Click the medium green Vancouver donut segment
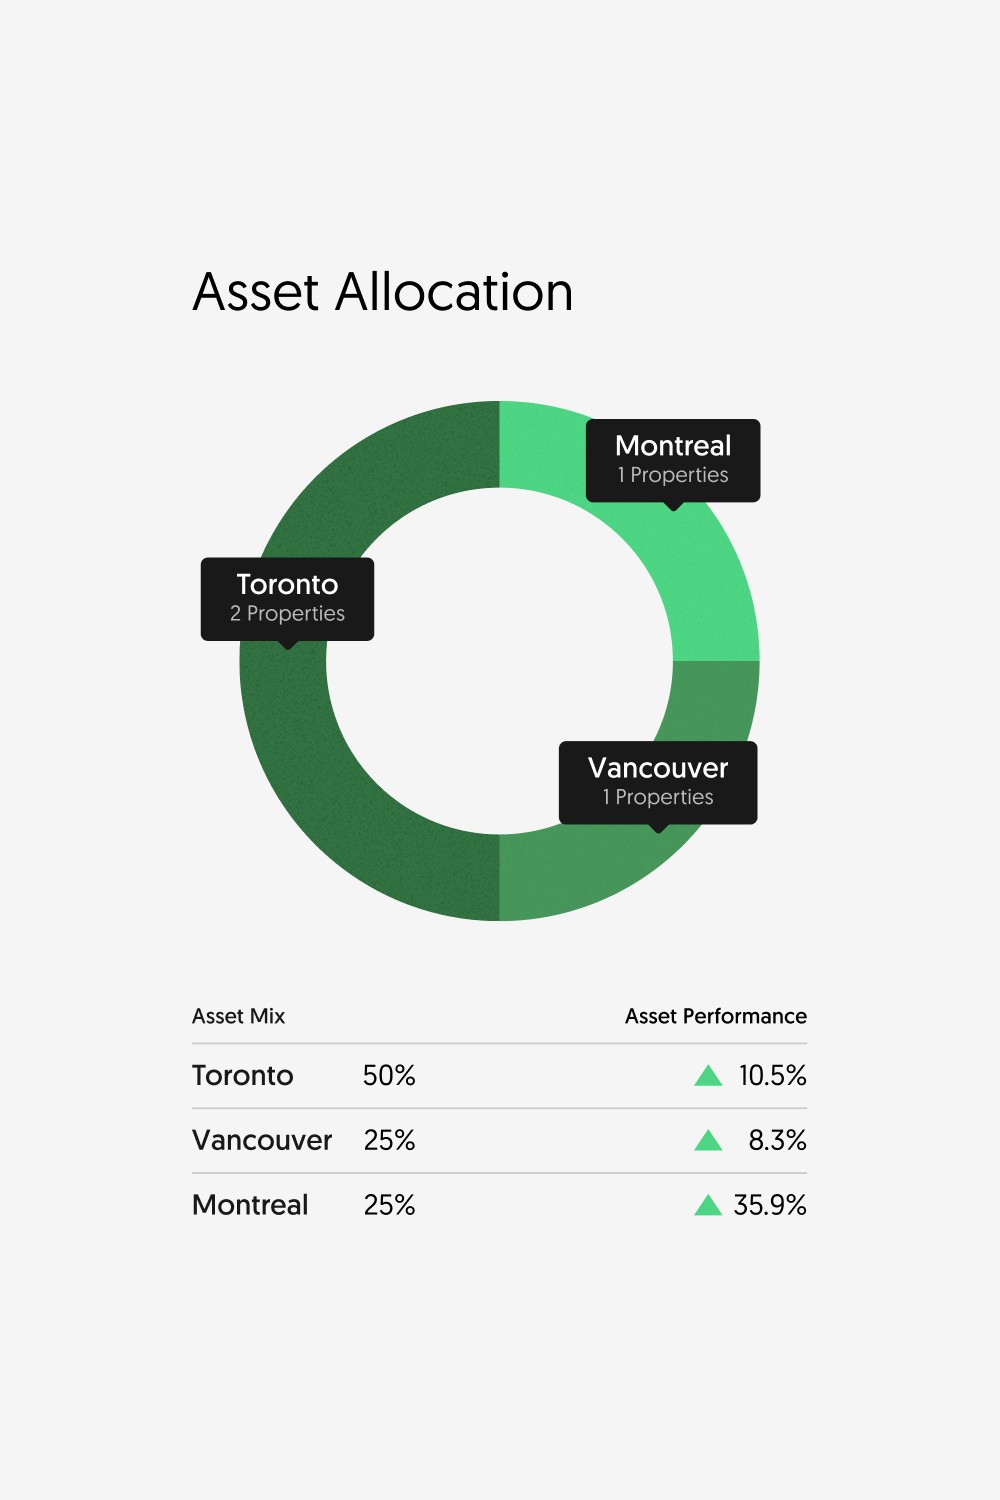This screenshot has height=1500, width=1000. pyautogui.click(x=600, y=872)
